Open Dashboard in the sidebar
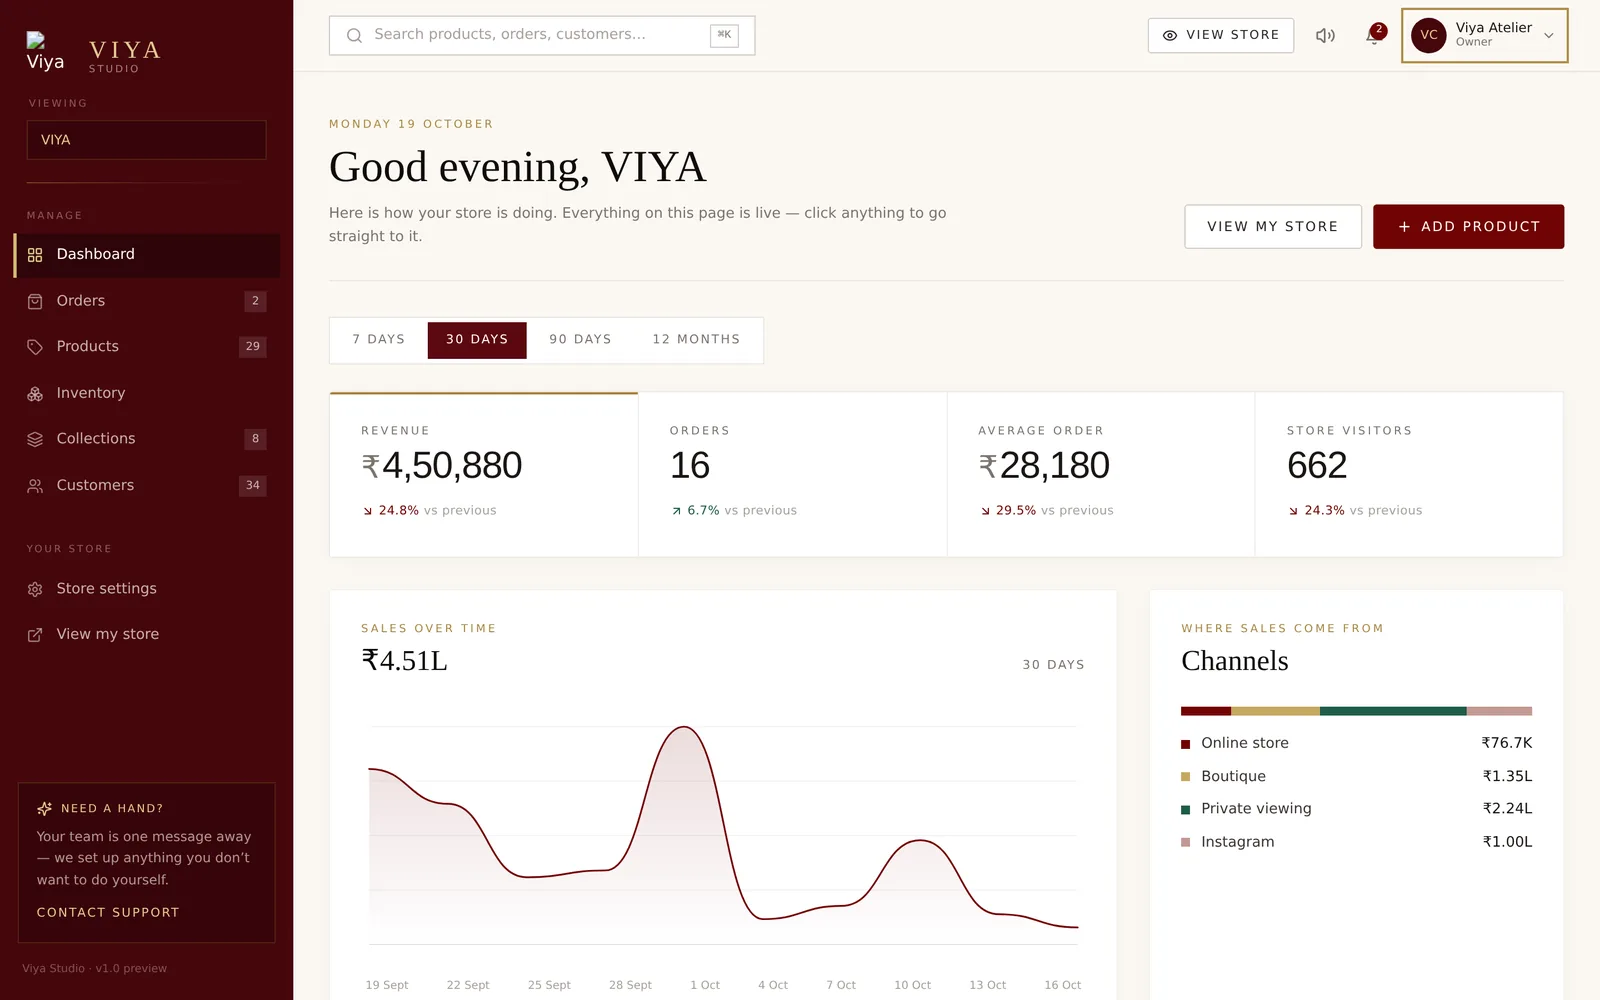The image size is (1600, 1000). click(147, 255)
